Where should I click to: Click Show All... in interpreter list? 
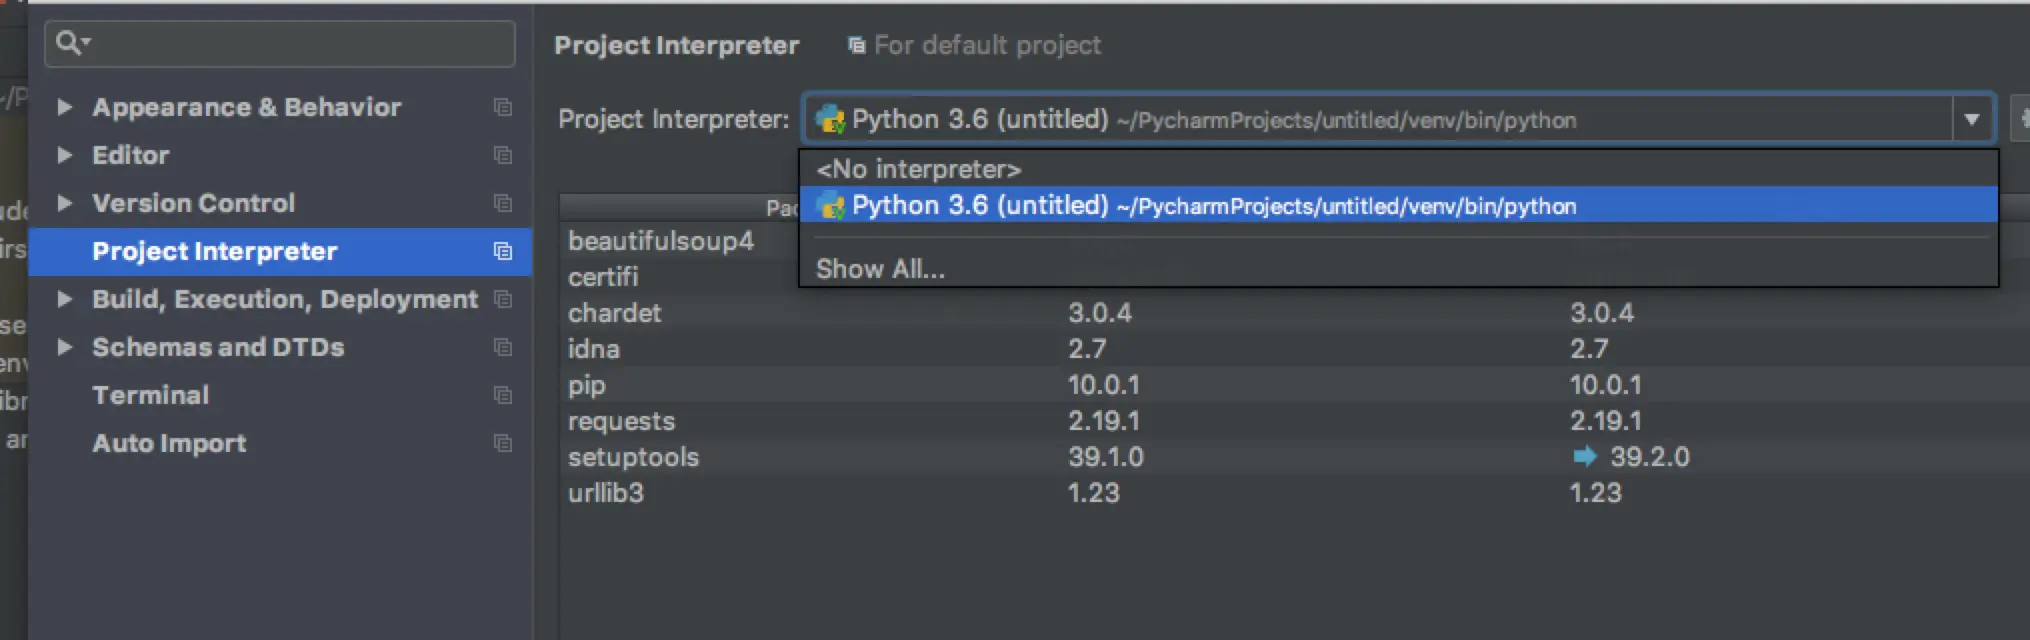pyautogui.click(x=880, y=269)
